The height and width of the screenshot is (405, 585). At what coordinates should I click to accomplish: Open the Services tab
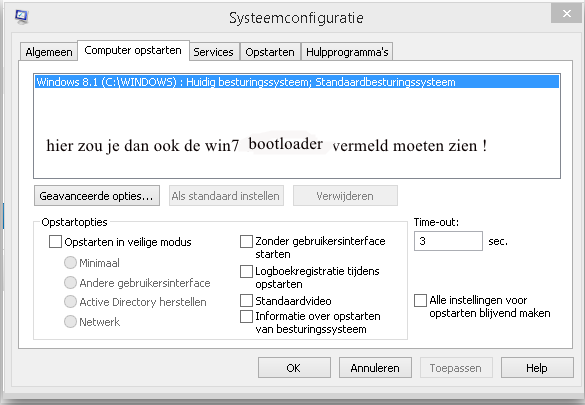click(x=213, y=52)
